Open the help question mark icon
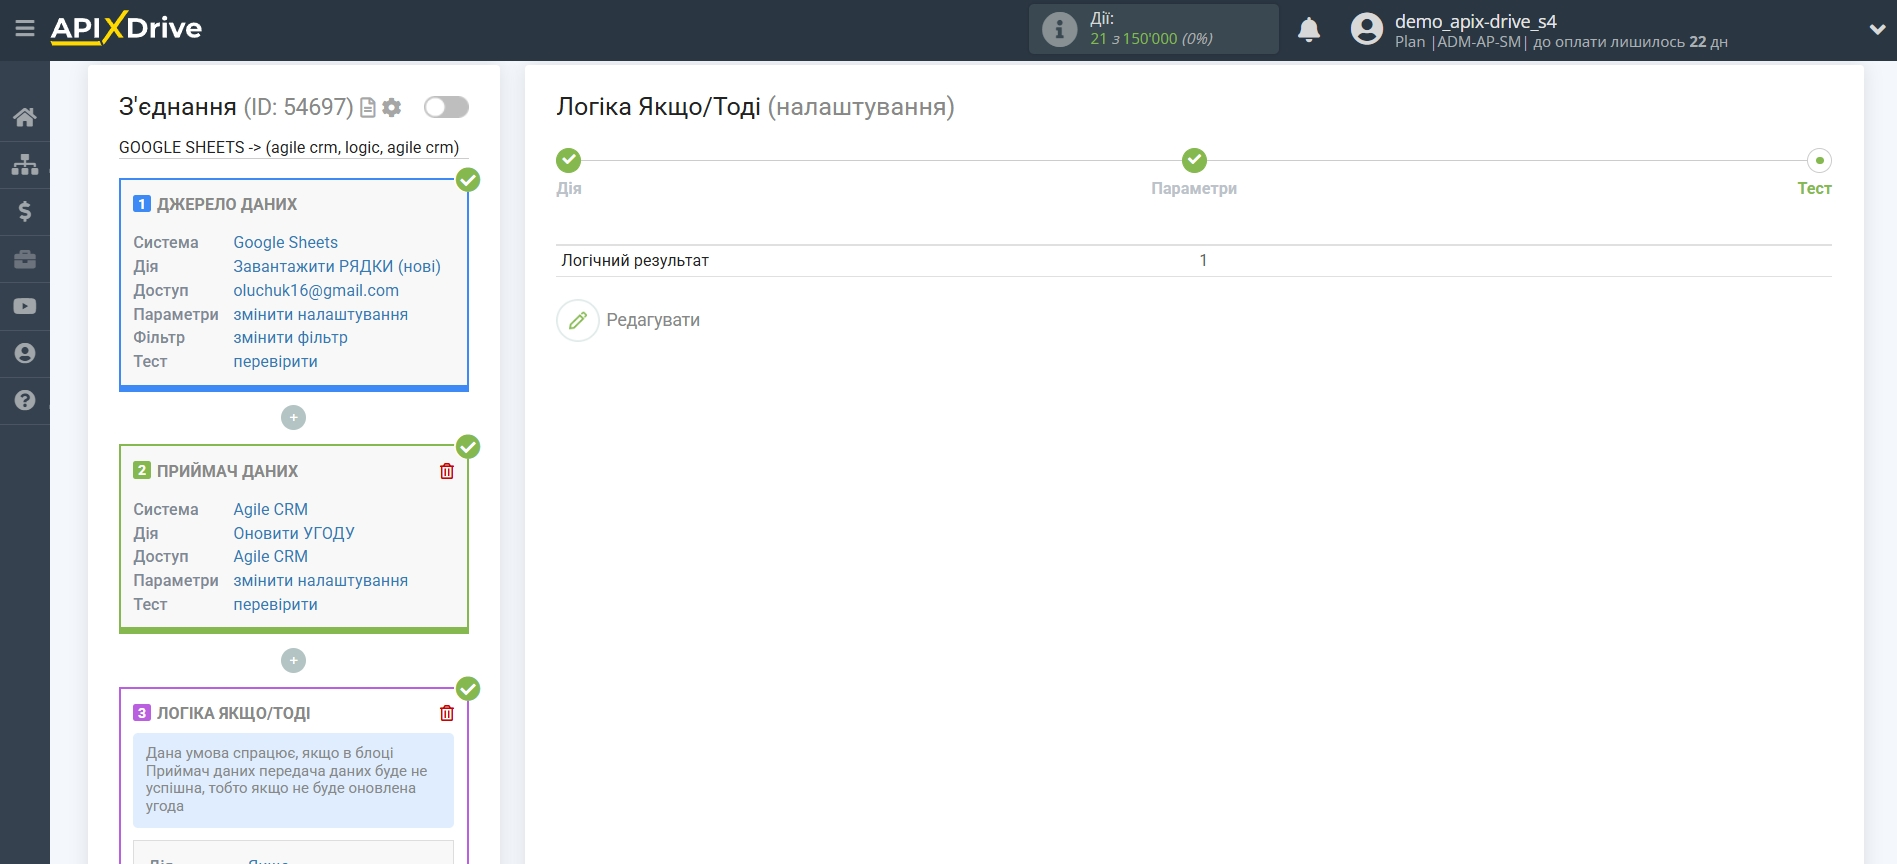Viewport: 1897px width, 864px height. point(25,400)
